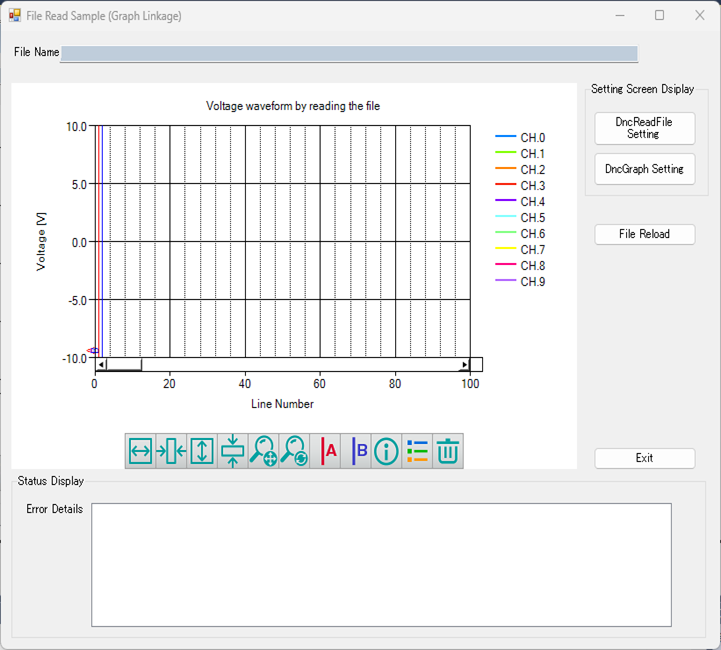Click the horizontal shrink graph icon

pos(171,451)
